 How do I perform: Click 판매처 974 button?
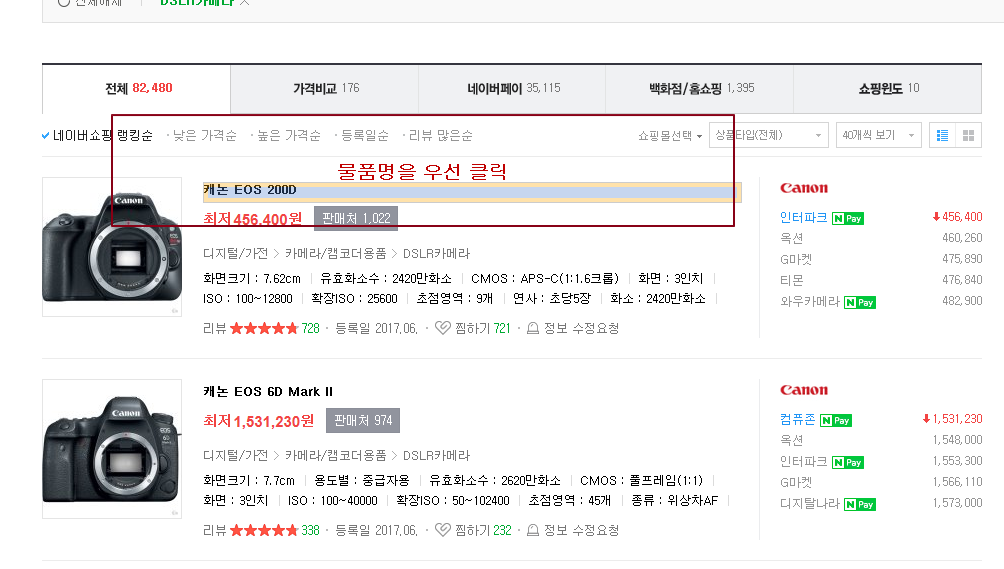point(363,421)
